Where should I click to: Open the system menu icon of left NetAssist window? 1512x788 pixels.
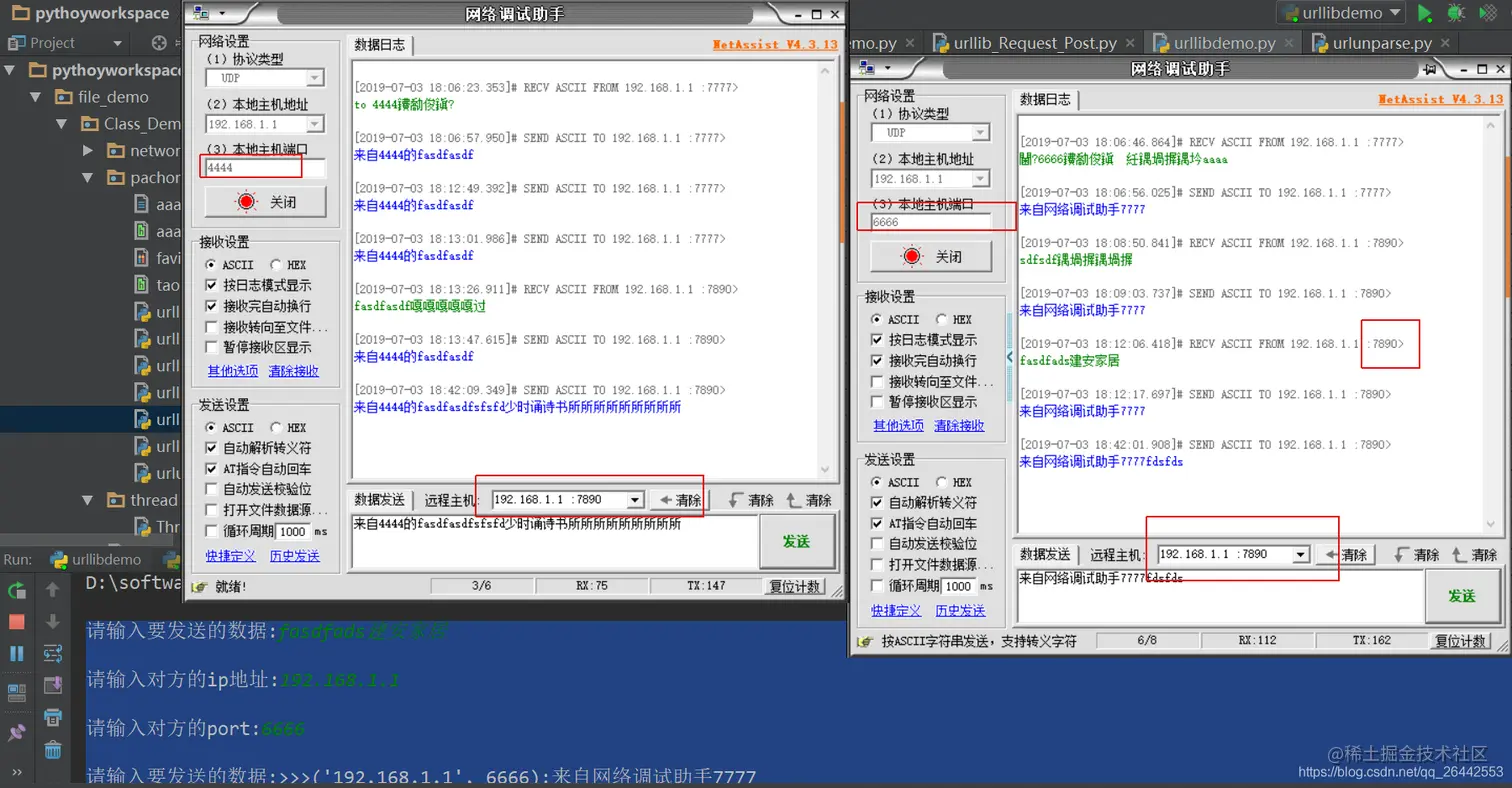point(200,13)
